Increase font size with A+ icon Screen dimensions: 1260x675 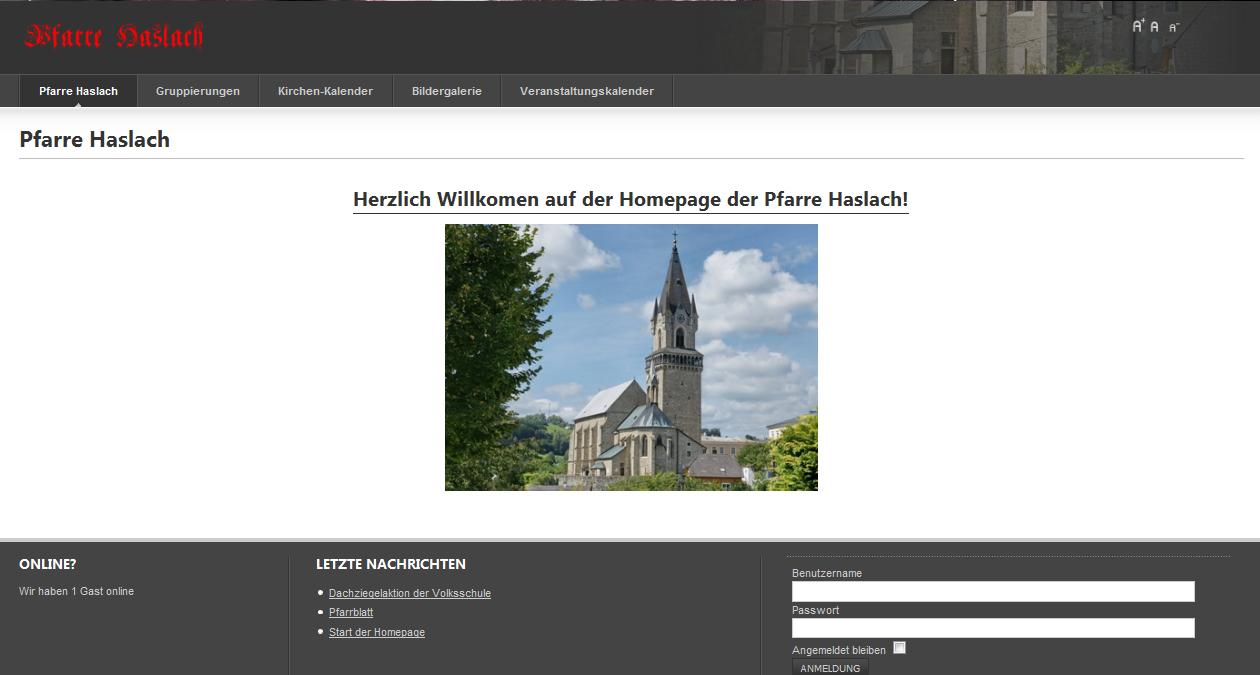click(x=1138, y=27)
